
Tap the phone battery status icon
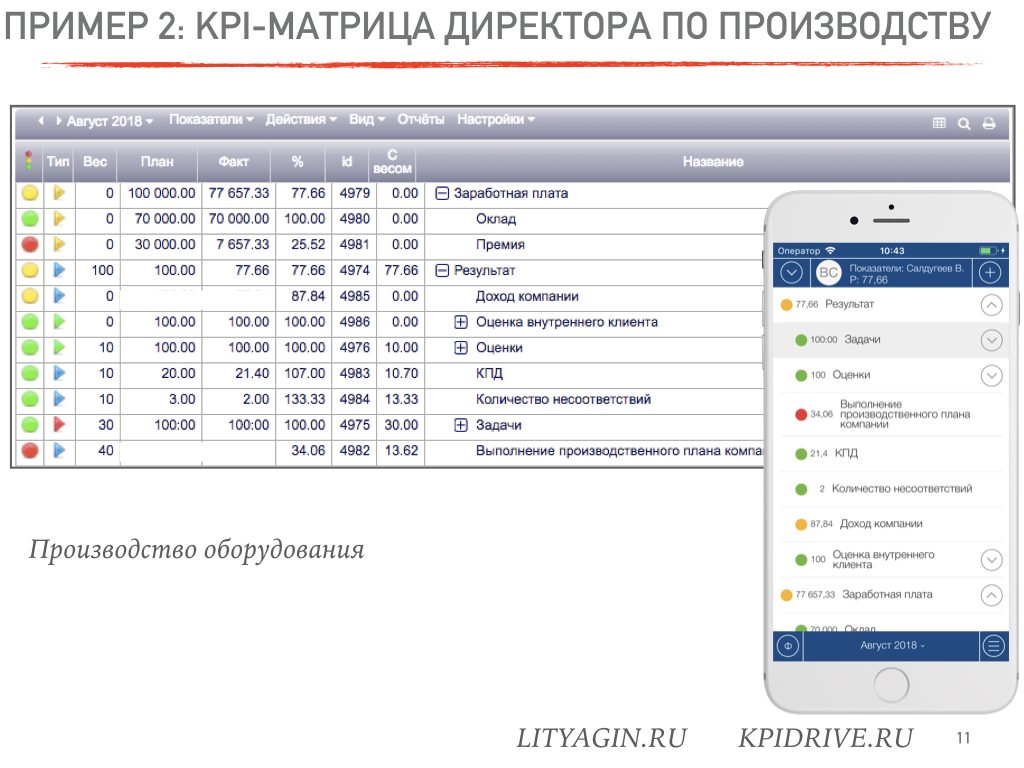[989, 251]
